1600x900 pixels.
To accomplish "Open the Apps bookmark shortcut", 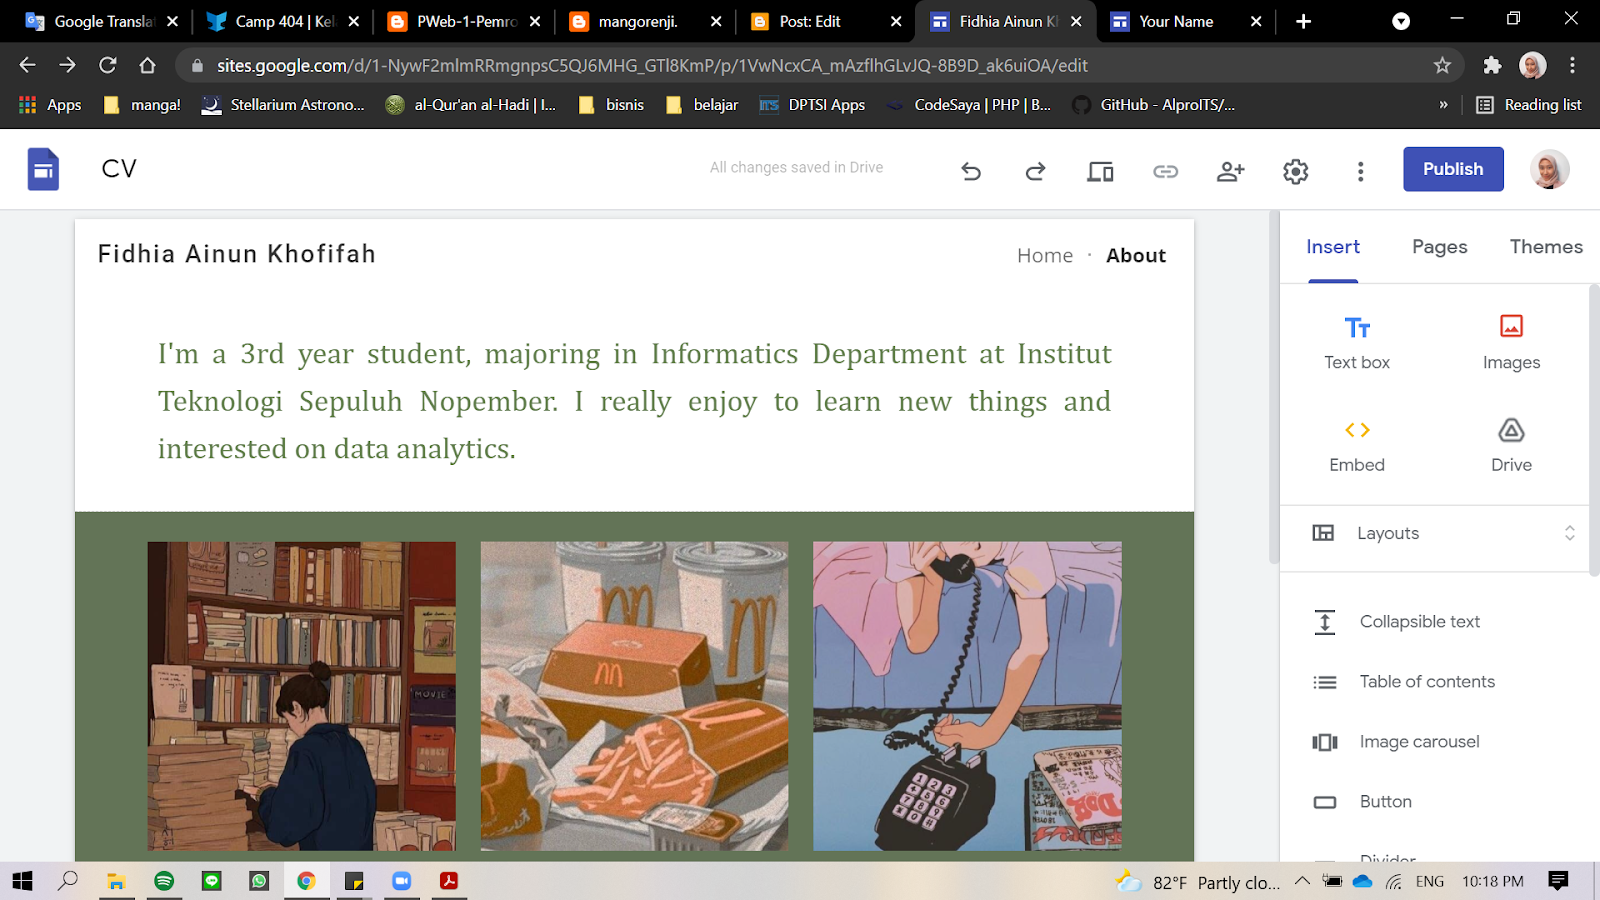I will click(50, 105).
